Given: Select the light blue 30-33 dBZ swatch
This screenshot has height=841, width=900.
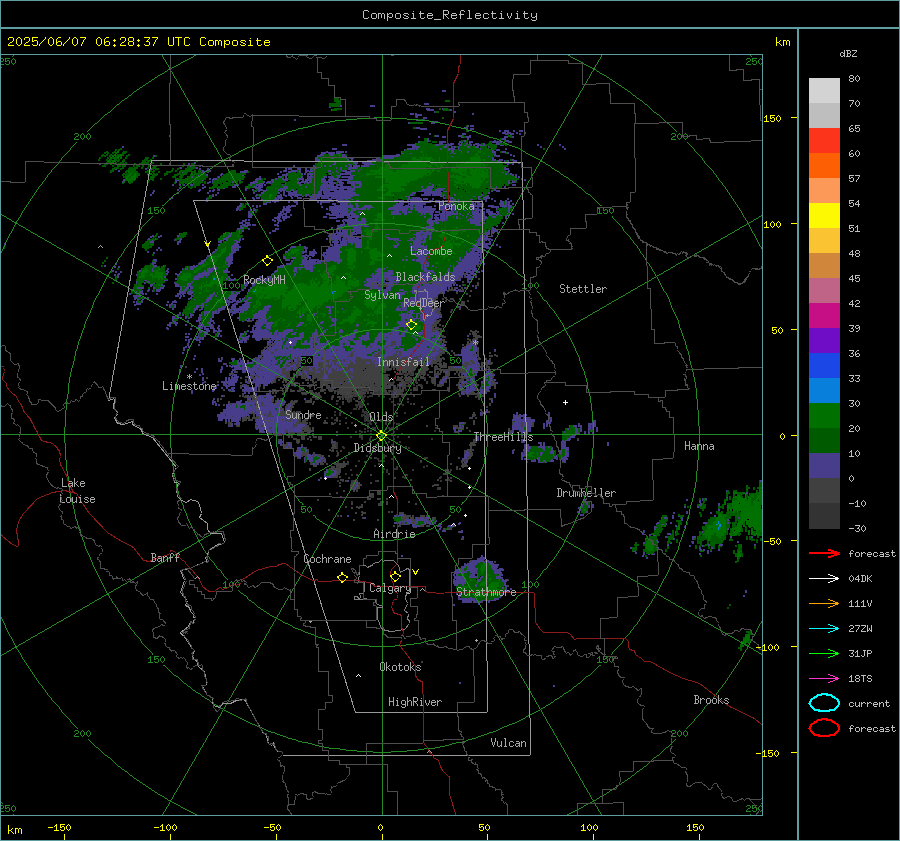Looking at the screenshot, I should pos(824,390).
